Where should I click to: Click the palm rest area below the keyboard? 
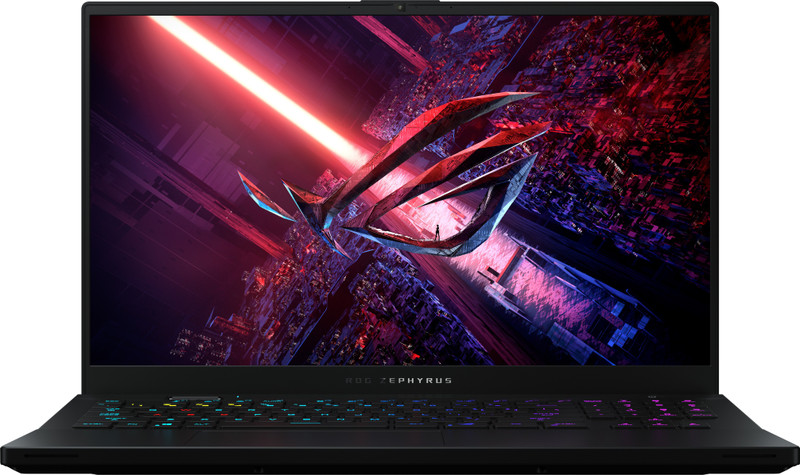400,445
